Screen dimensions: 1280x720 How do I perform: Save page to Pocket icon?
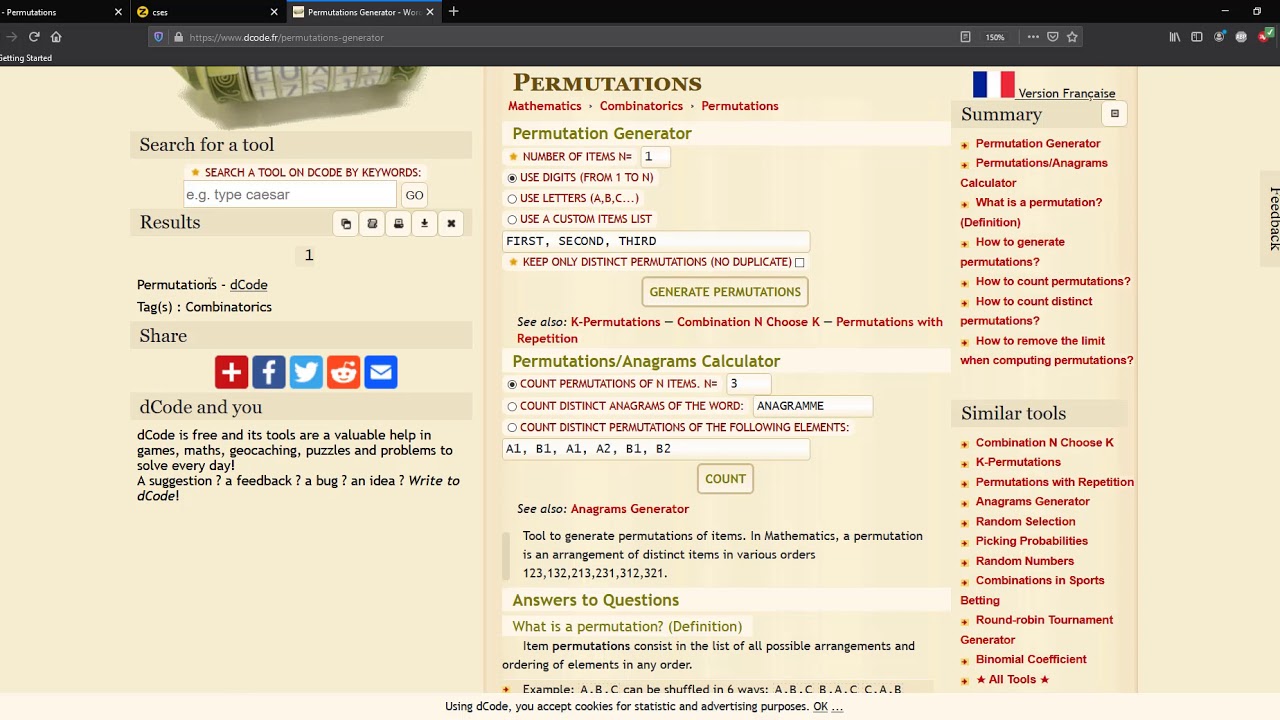click(1053, 37)
